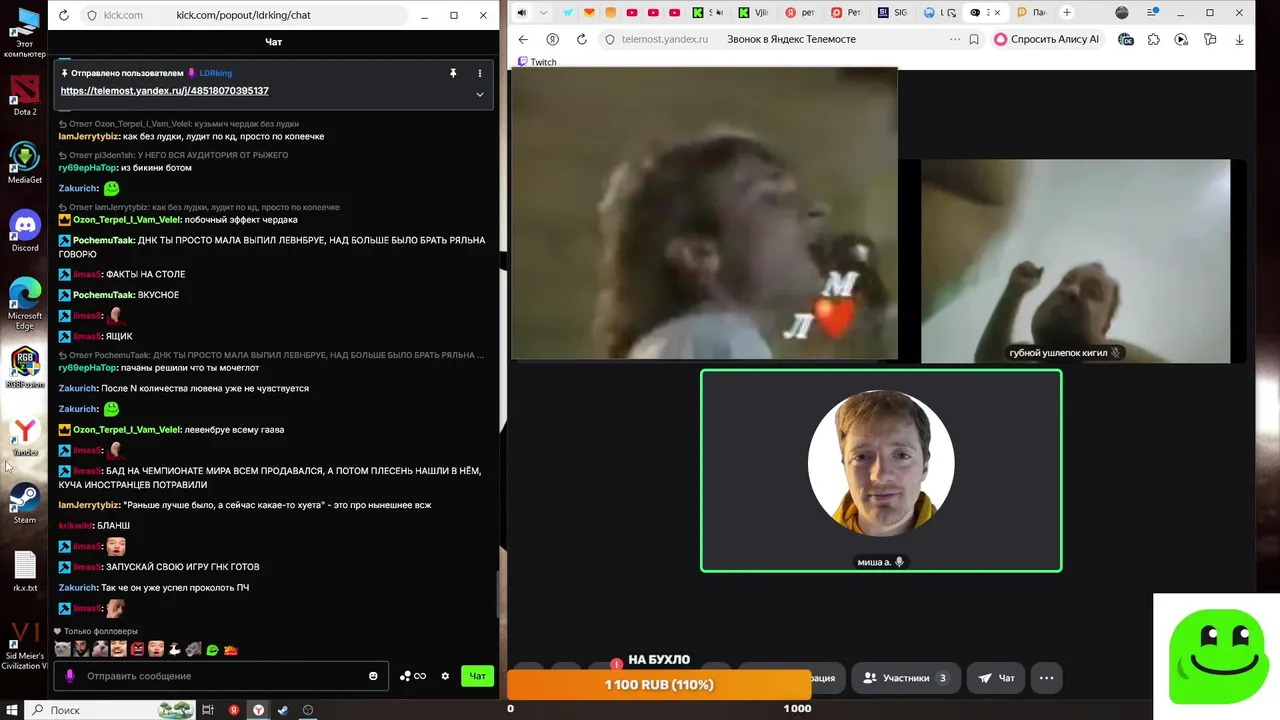Screen dimensions: 1280x720
Task: Open the browser profile avatar
Action: tap(1121, 13)
